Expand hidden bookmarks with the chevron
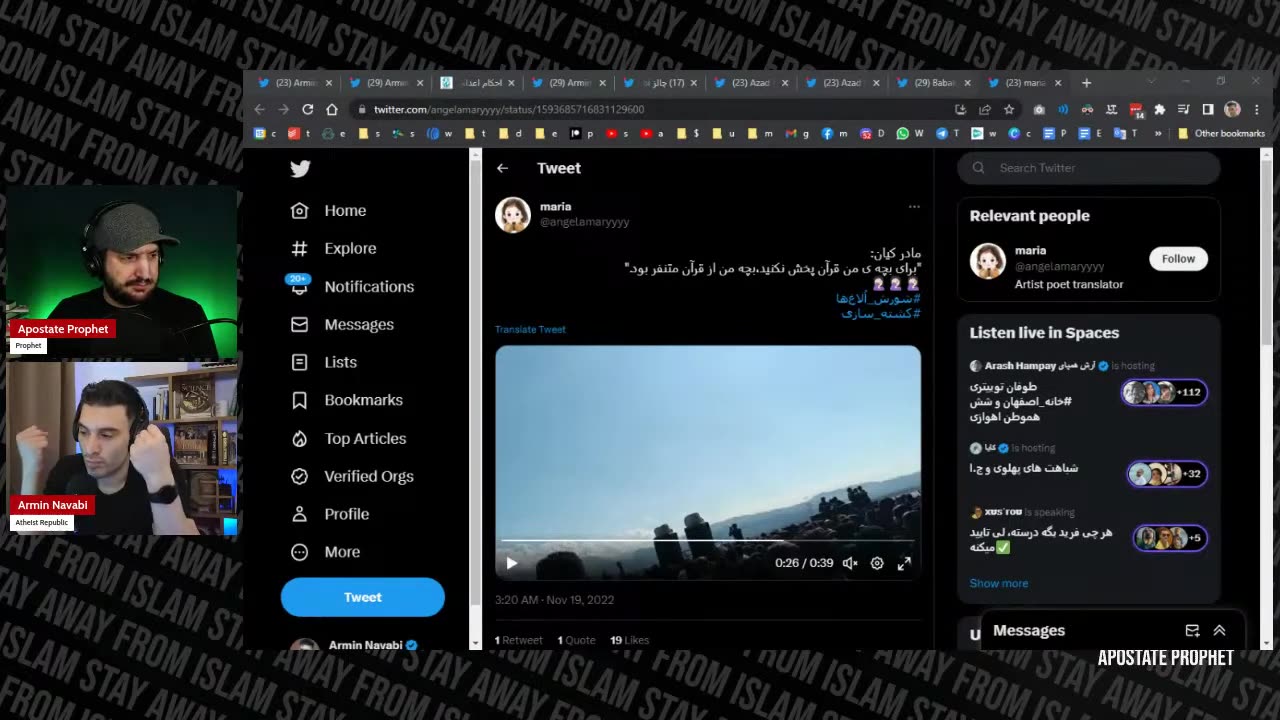 (x=1158, y=133)
